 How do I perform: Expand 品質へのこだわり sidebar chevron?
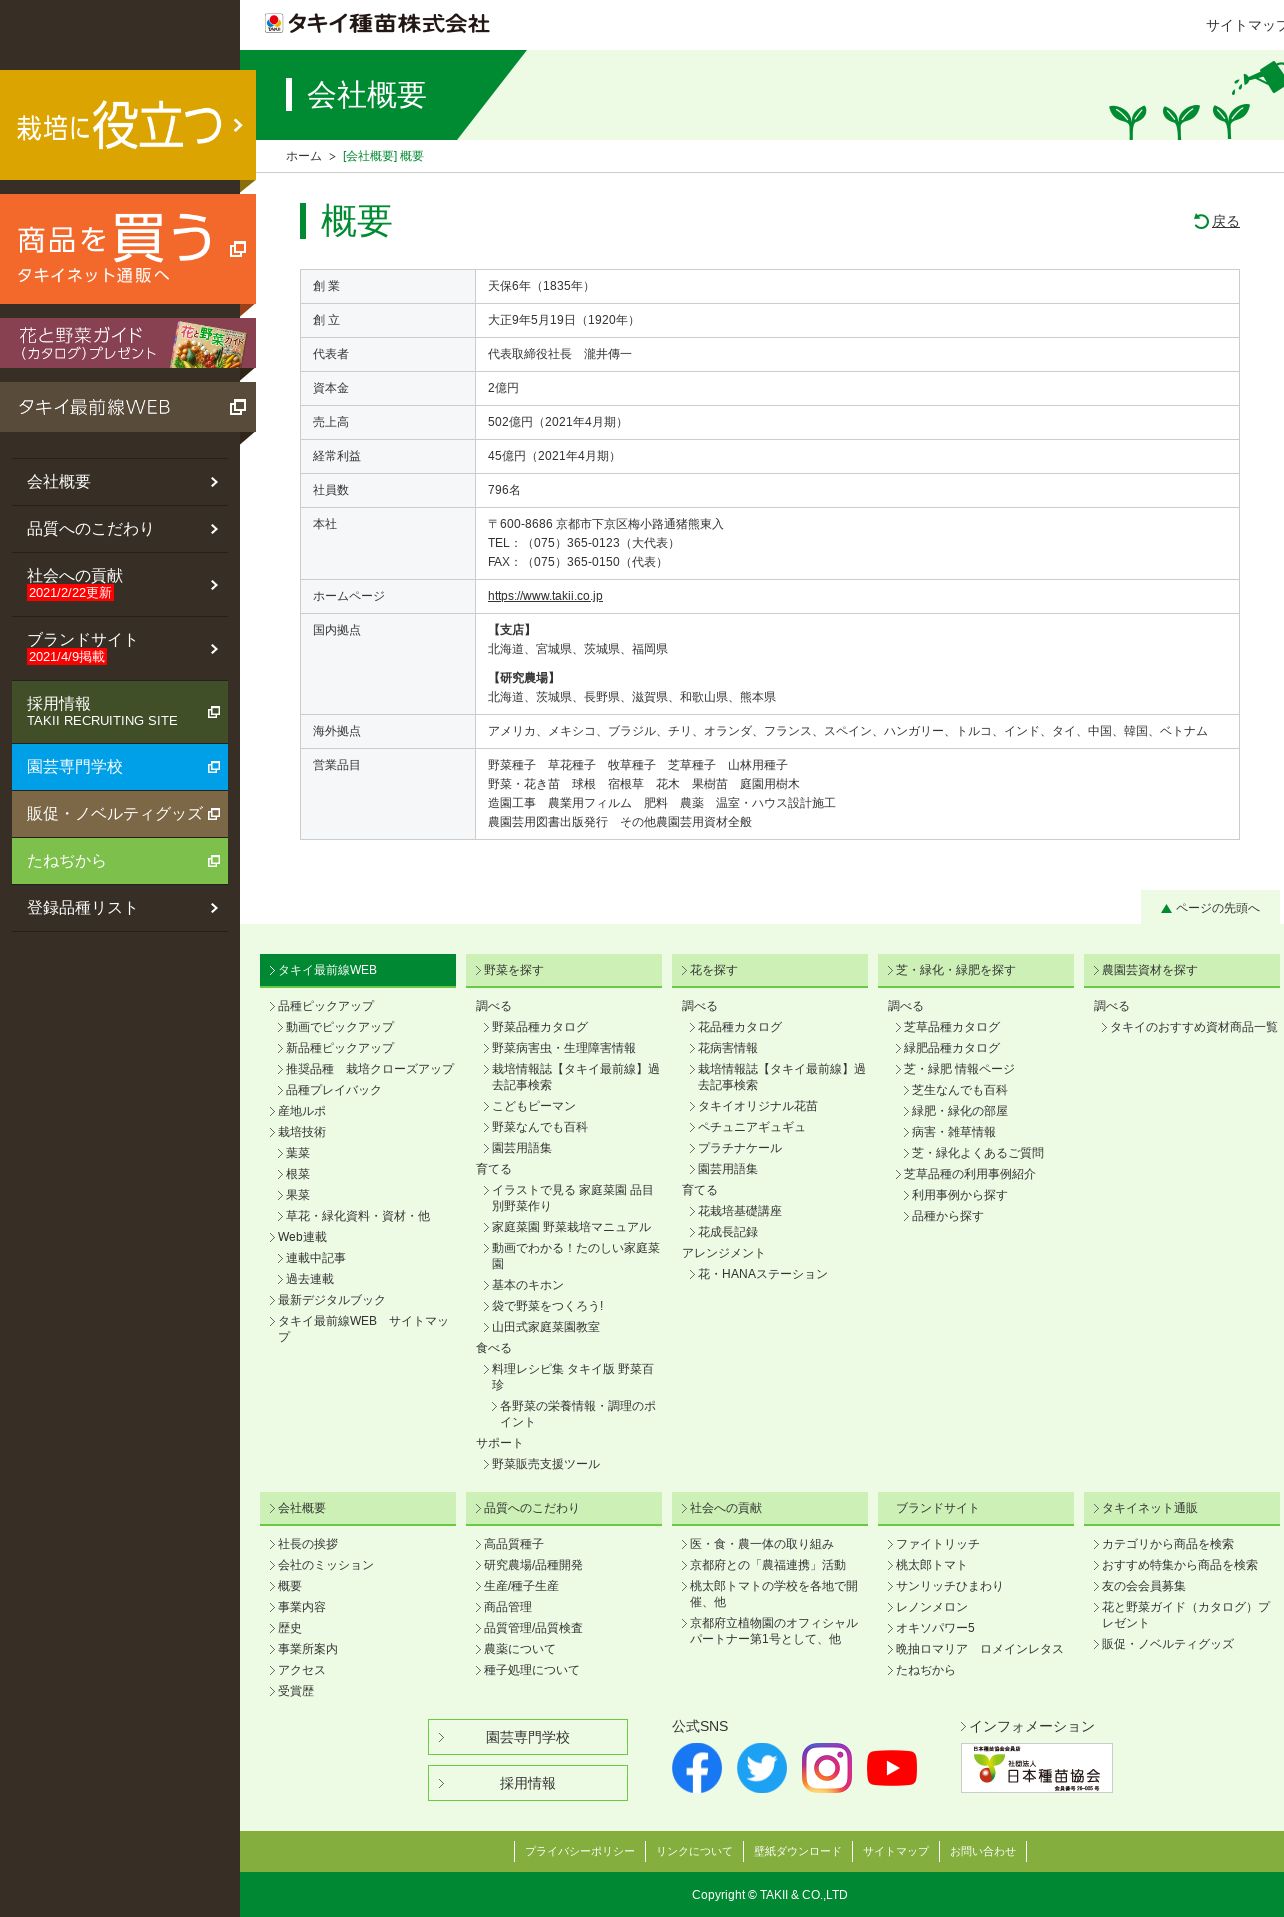[x=214, y=529]
